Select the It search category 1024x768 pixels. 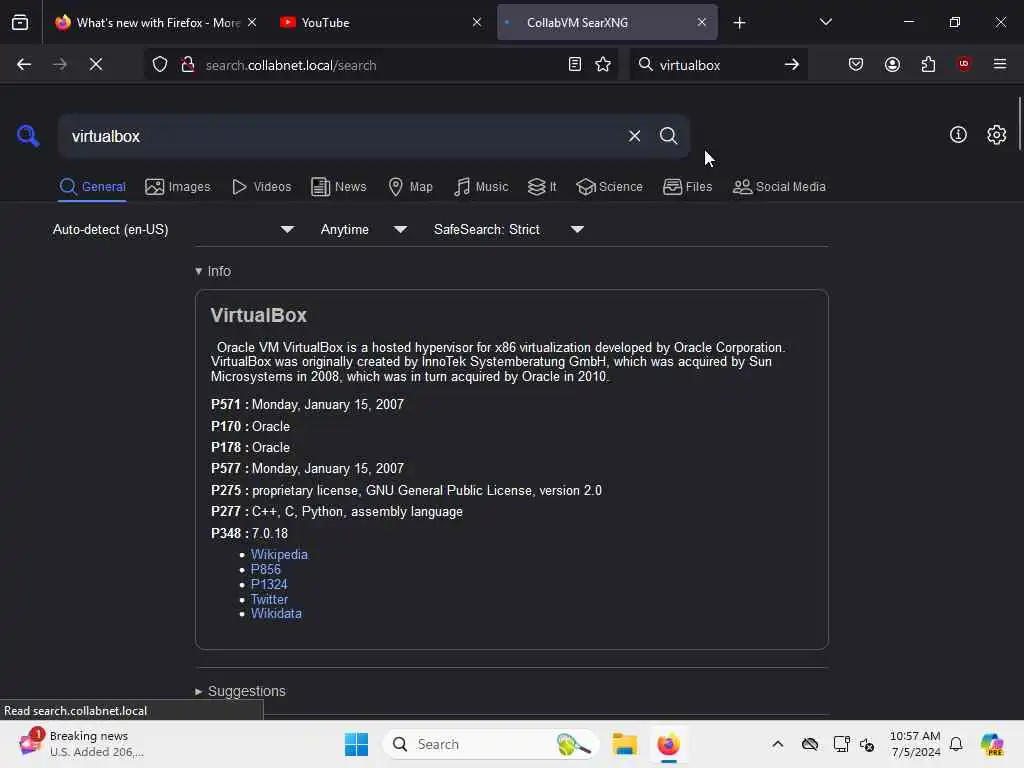(542, 187)
